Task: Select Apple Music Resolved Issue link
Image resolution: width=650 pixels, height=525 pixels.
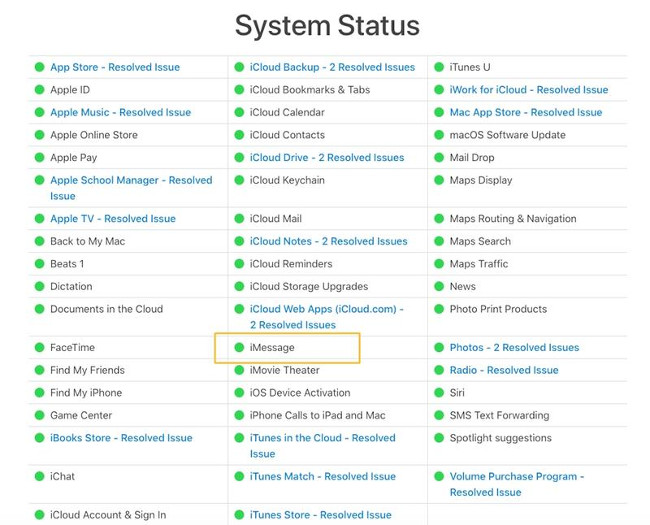Action: [120, 113]
